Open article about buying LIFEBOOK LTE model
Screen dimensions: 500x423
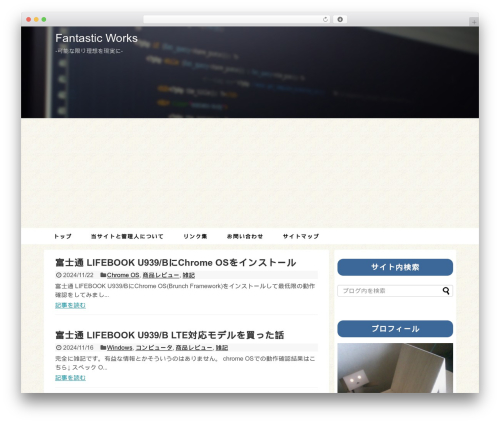(x=169, y=335)
